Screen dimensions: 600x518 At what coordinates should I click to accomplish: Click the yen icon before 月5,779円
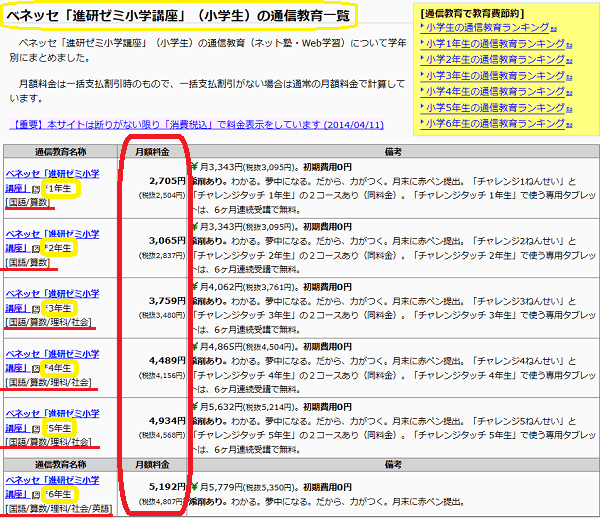(x=194, y=487)
